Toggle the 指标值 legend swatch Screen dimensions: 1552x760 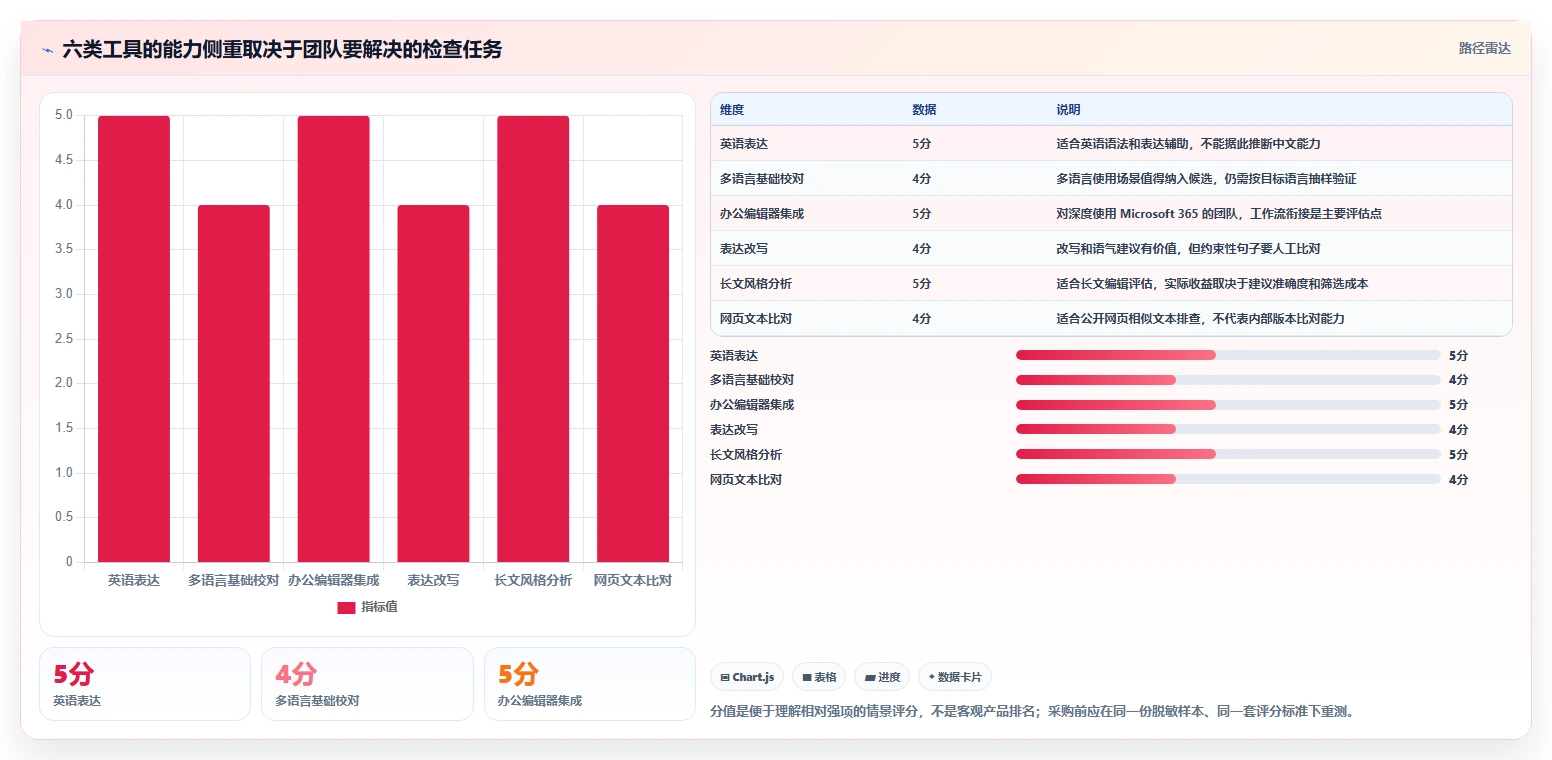[x=346, y=607]
